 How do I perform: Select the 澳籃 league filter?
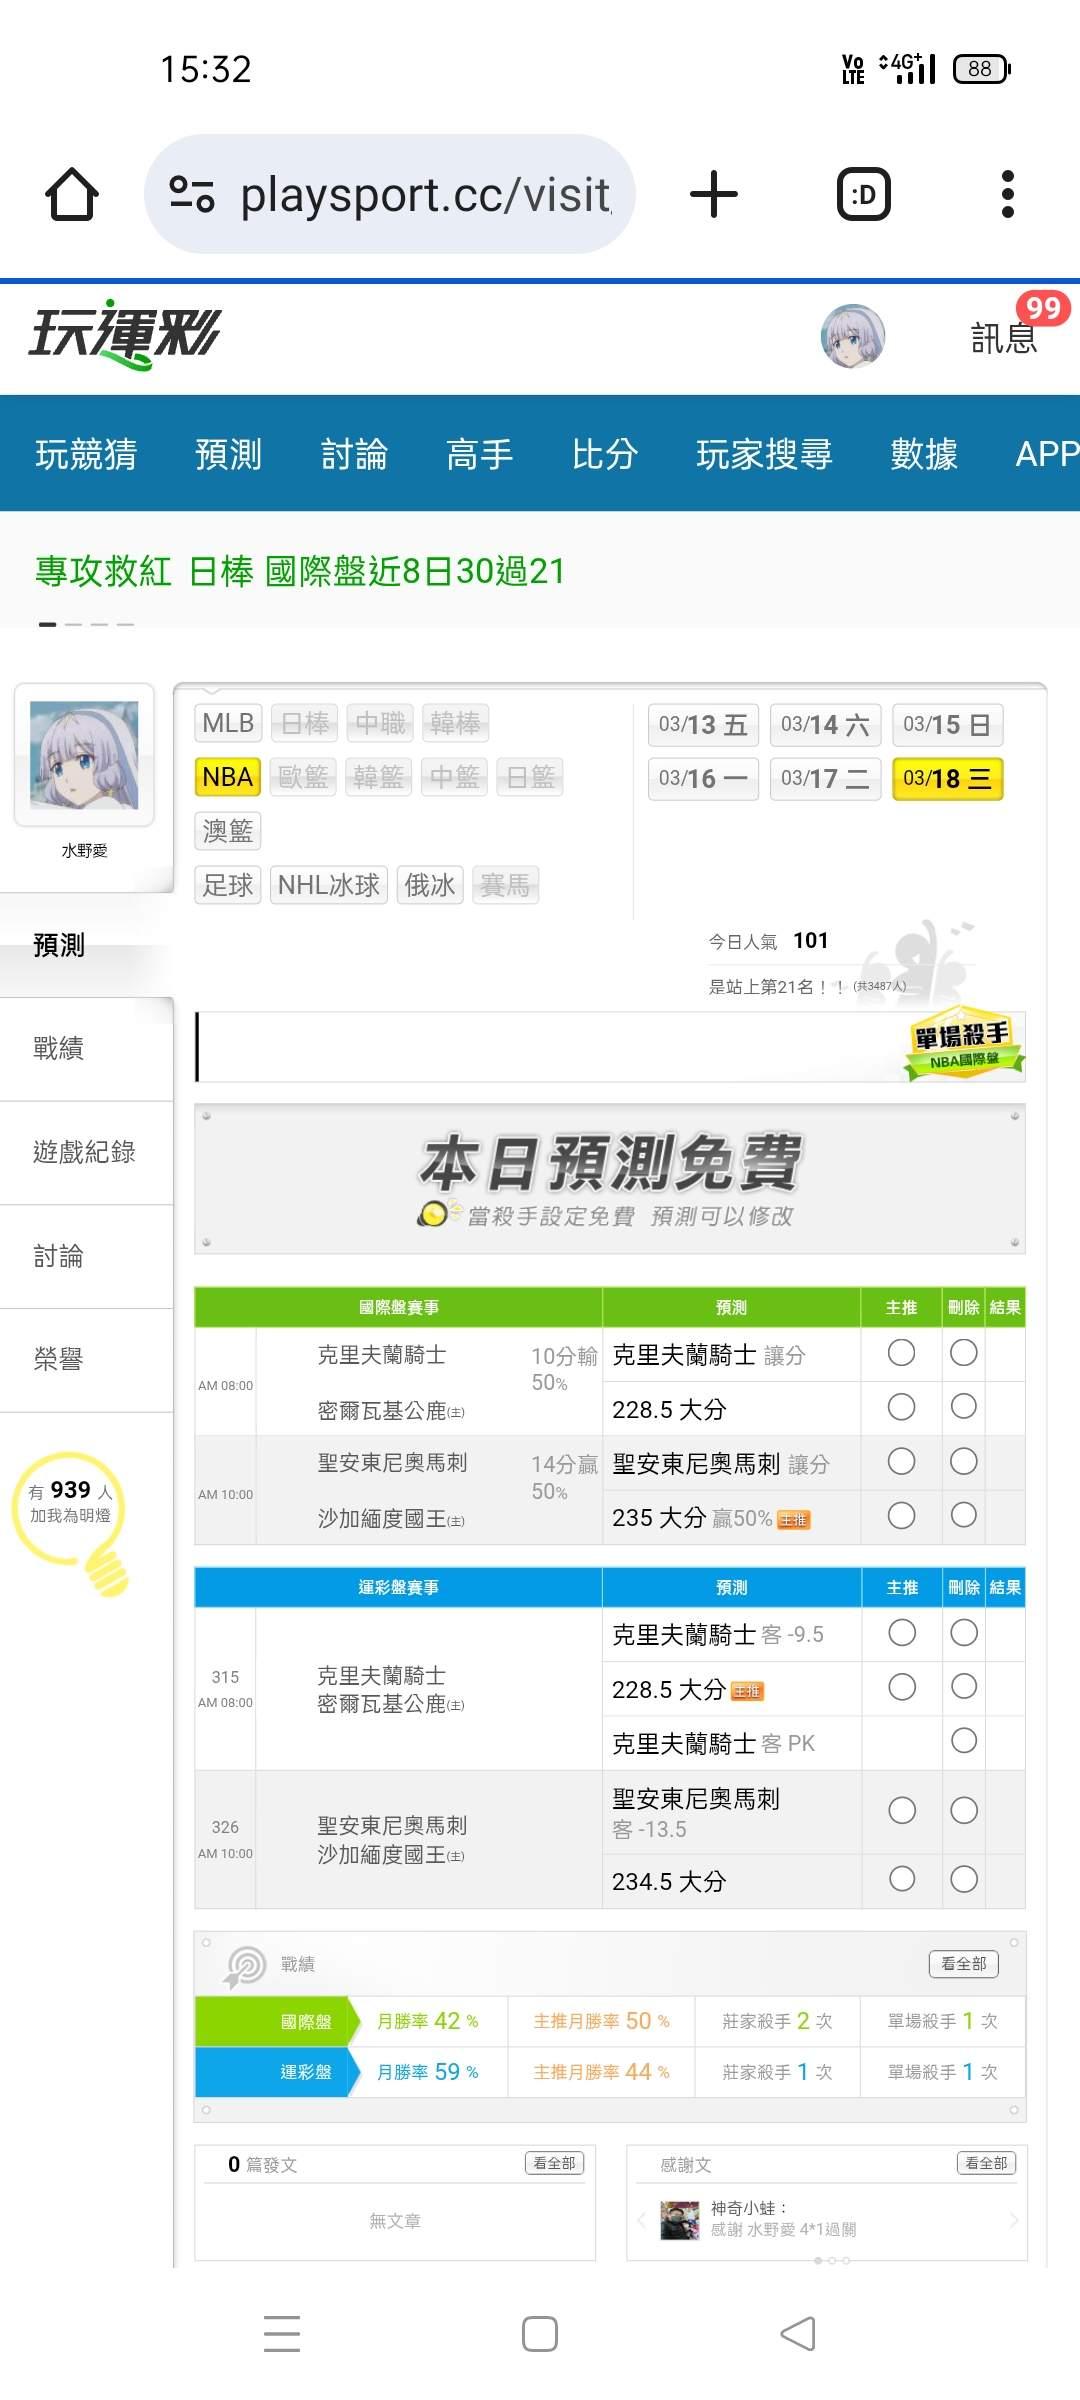pos(228,831)
